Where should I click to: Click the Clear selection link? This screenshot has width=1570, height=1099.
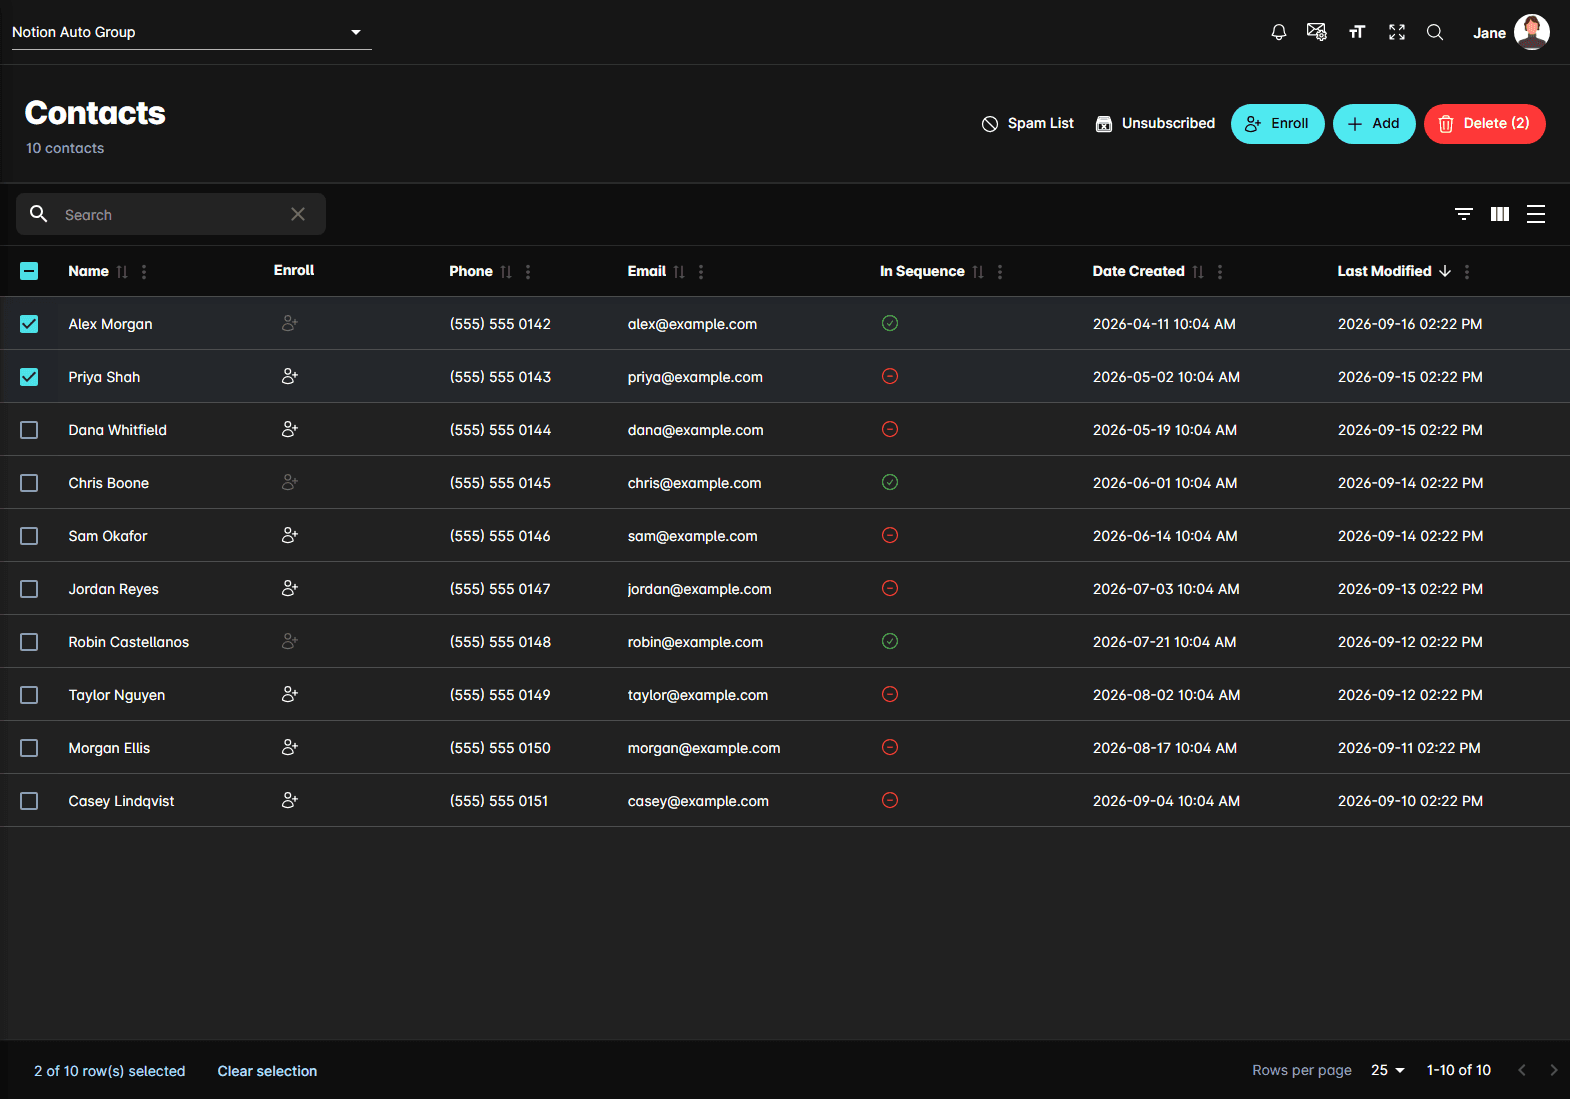point(267,1071)
